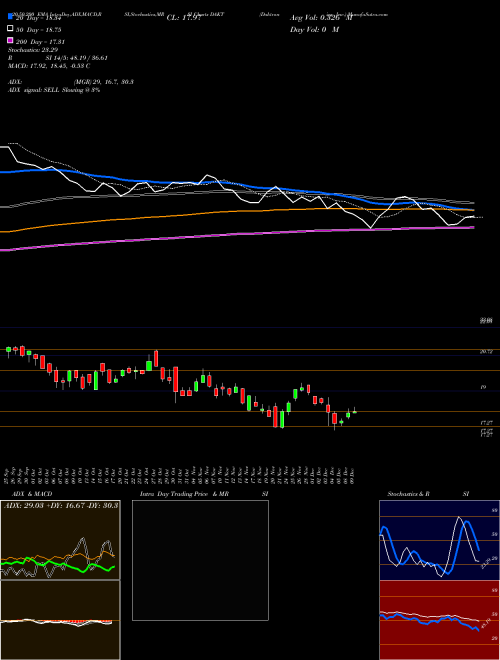500x660 pixels.
Task: Select the '200 Day - 17.31' label
Action: [40, 42]
